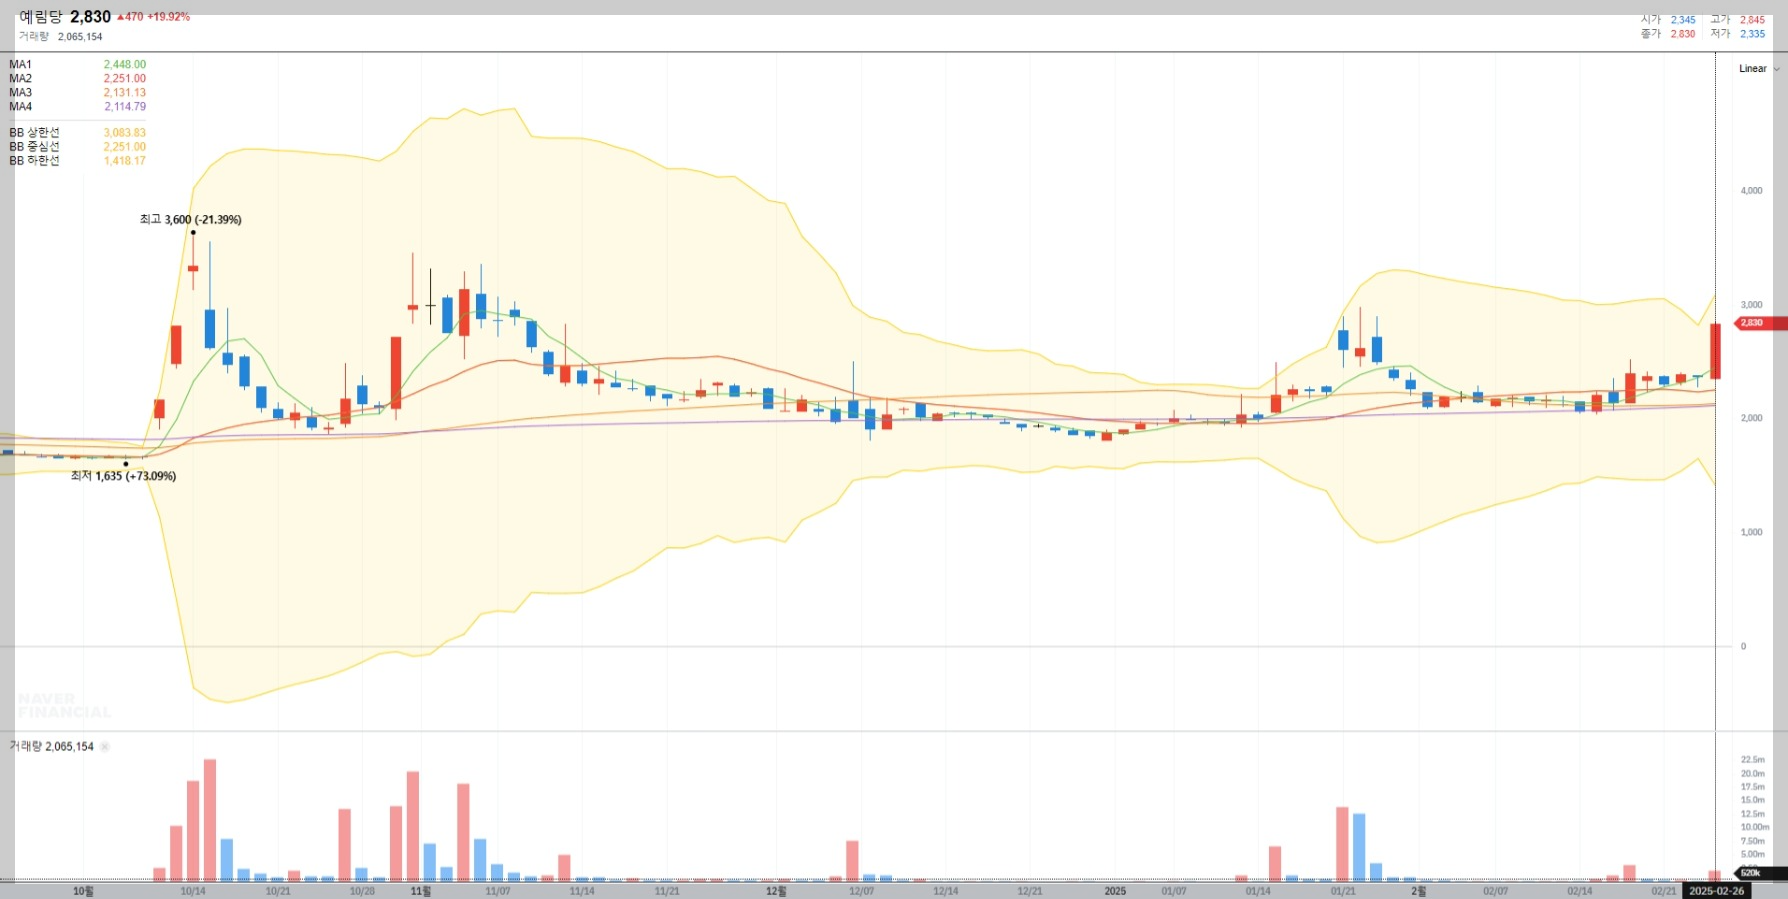Click the 22.5m volume axis label

(1752, 760)
